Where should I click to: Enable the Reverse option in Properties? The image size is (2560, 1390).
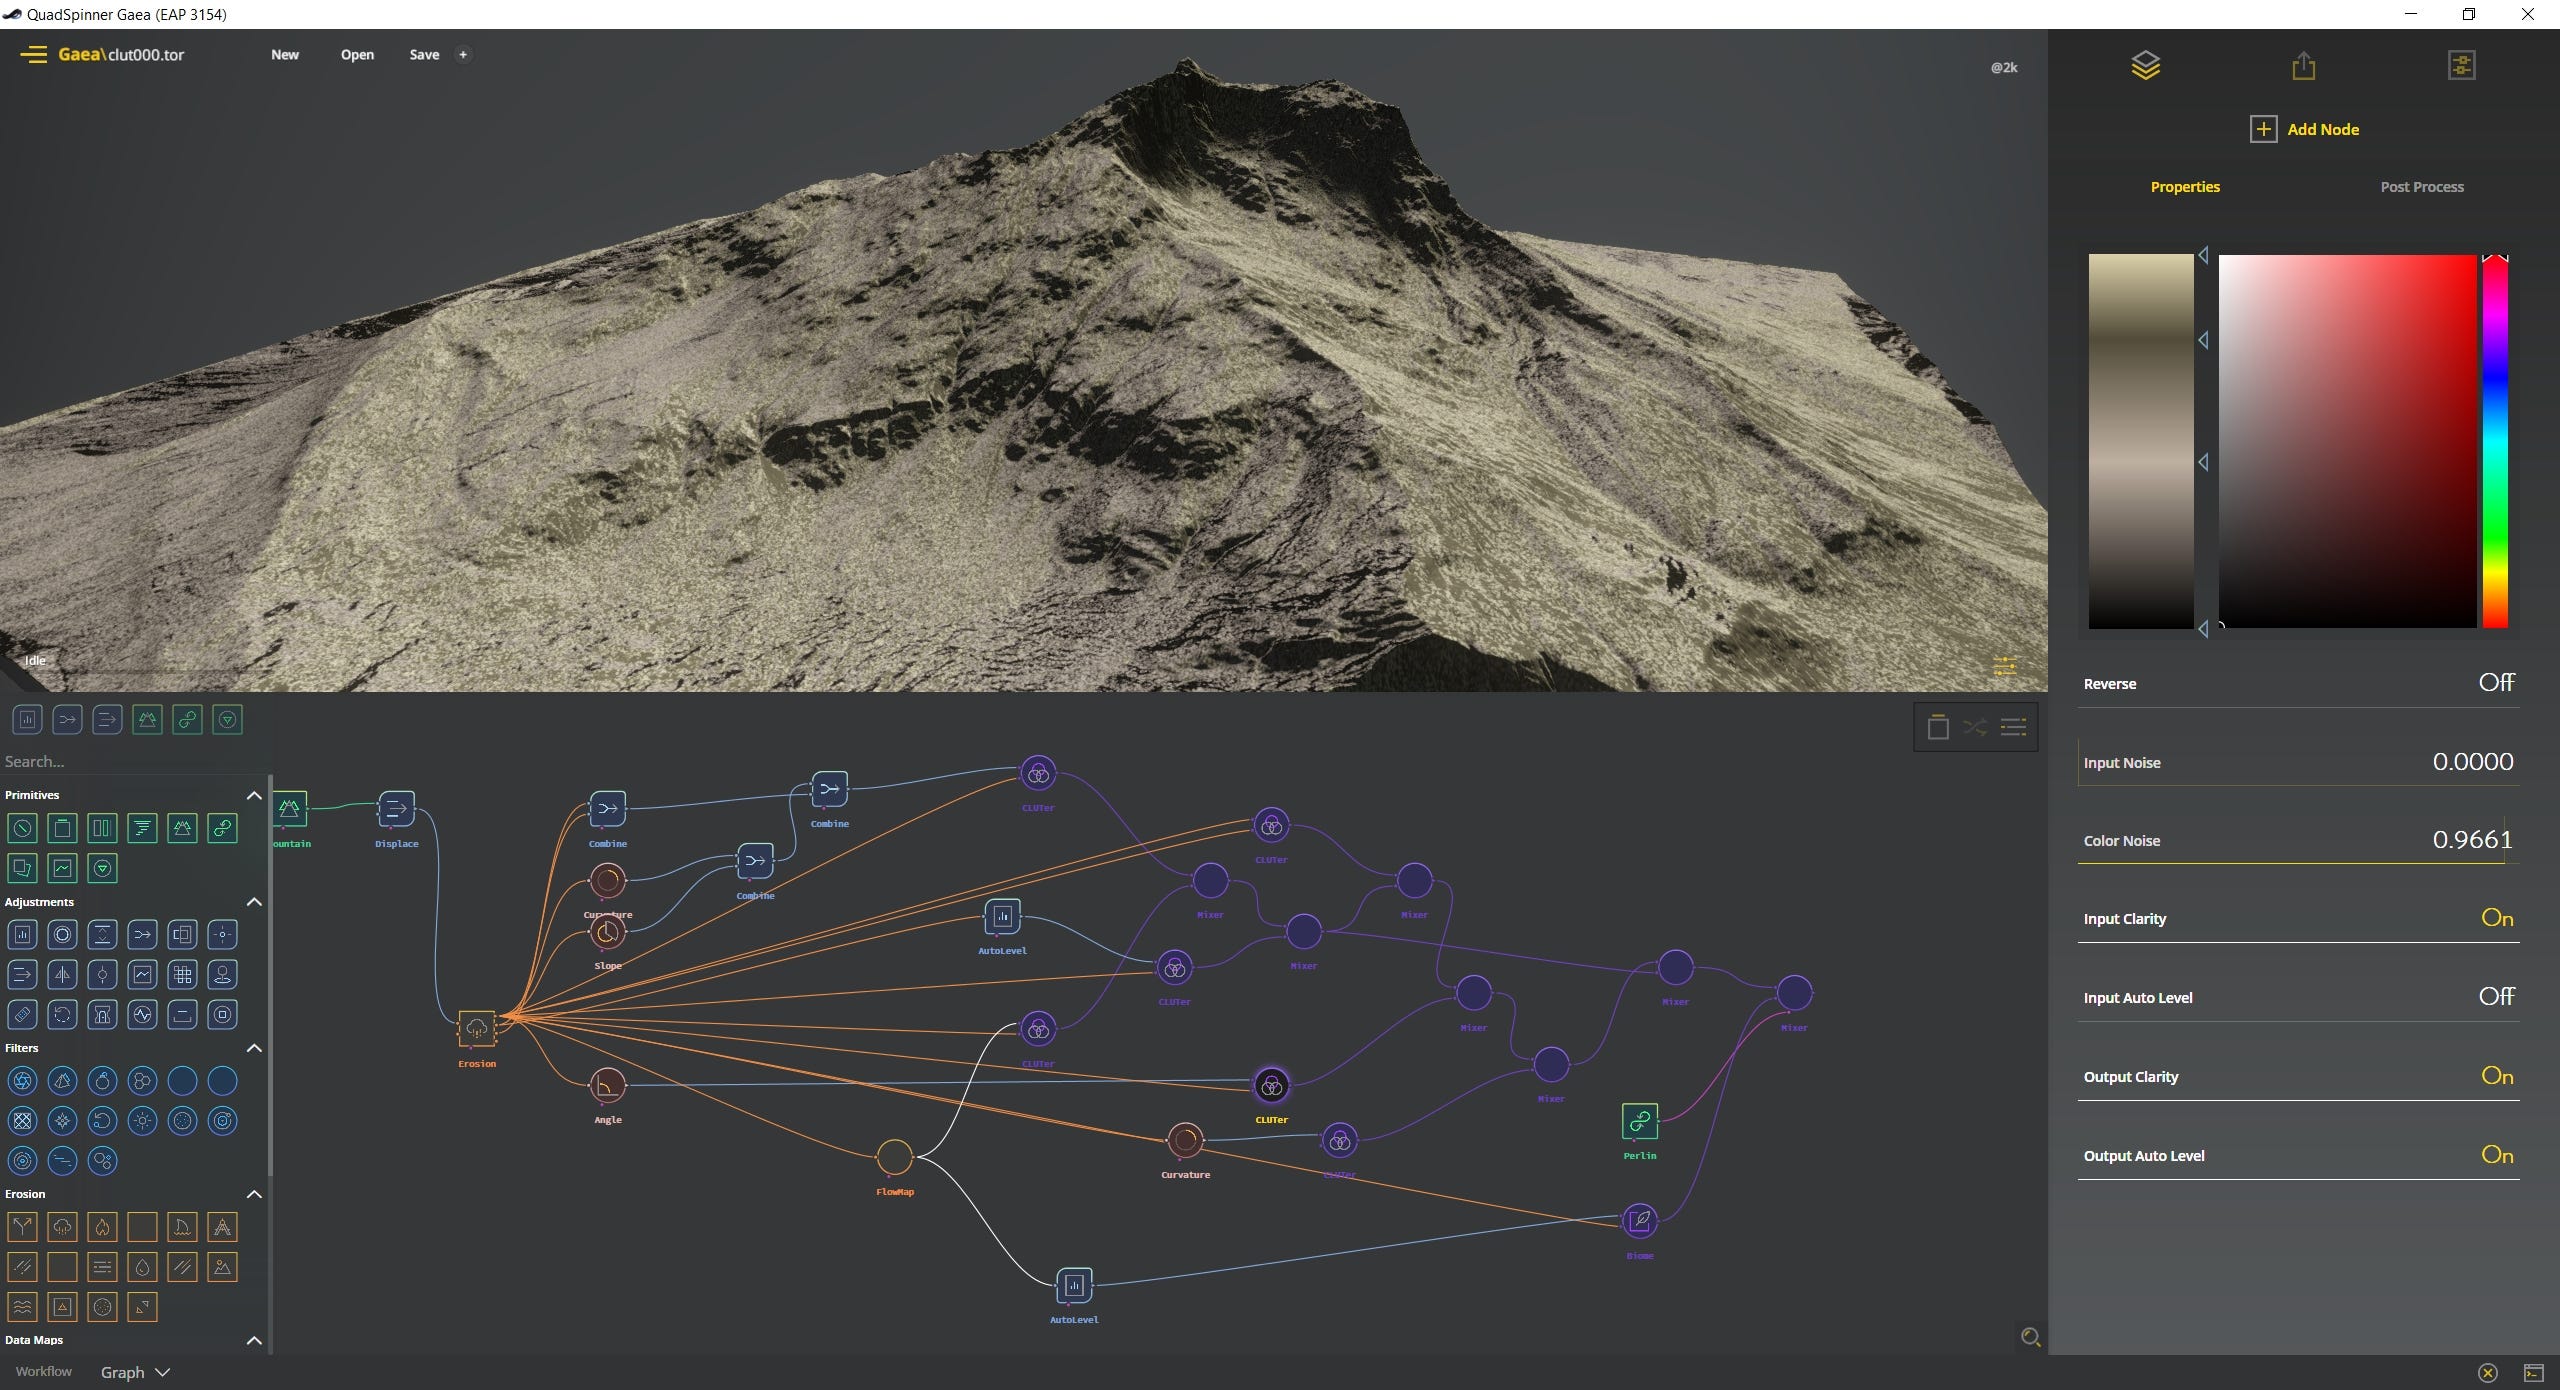coord(2496,682)
